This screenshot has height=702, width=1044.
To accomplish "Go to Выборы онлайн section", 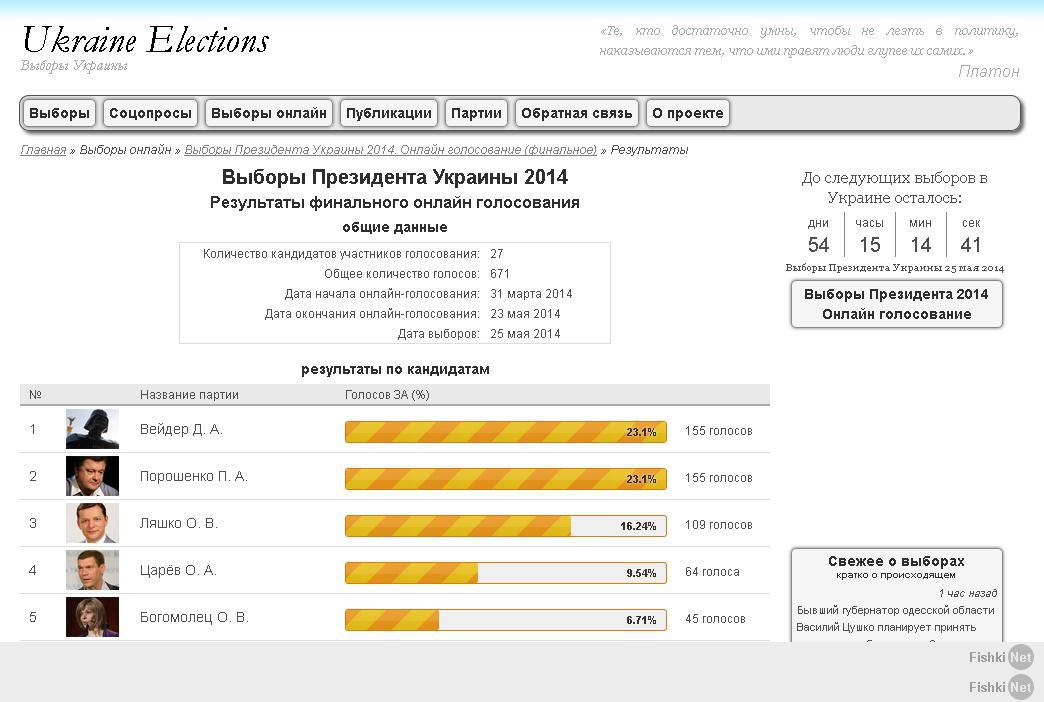I will (x=269, y=113).
